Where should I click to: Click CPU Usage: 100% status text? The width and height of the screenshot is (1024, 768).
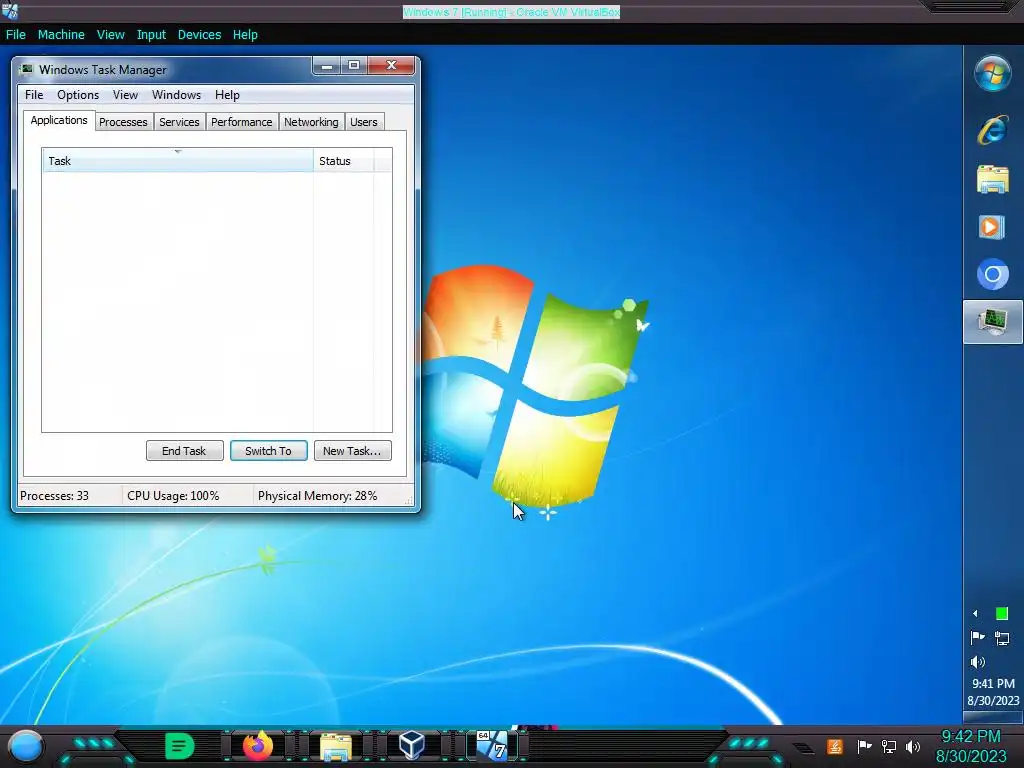pyautogui.click(x=173, y=496)
